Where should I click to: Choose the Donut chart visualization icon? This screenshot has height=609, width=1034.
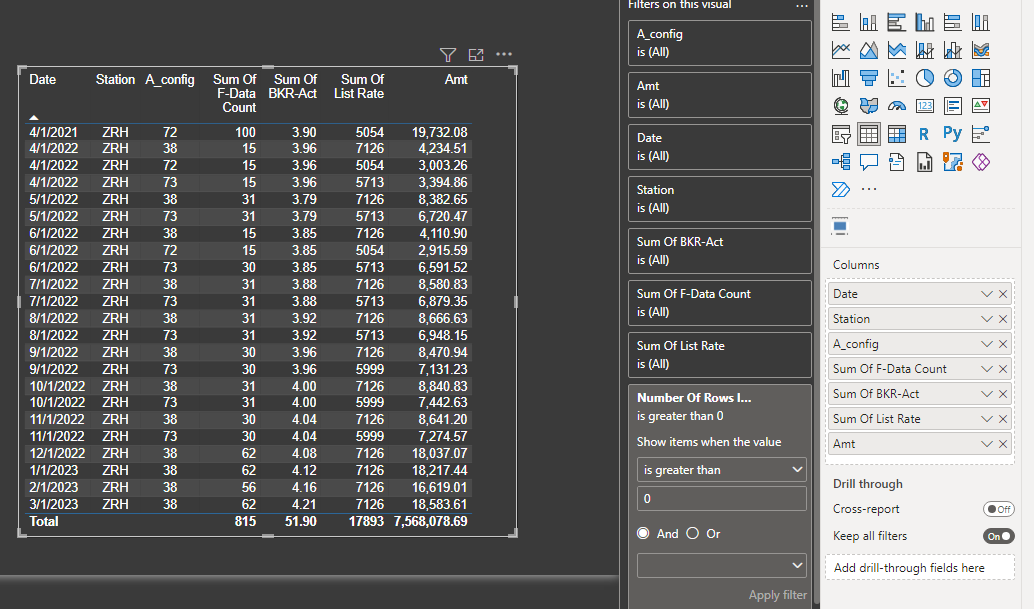[x=953, y=78]
